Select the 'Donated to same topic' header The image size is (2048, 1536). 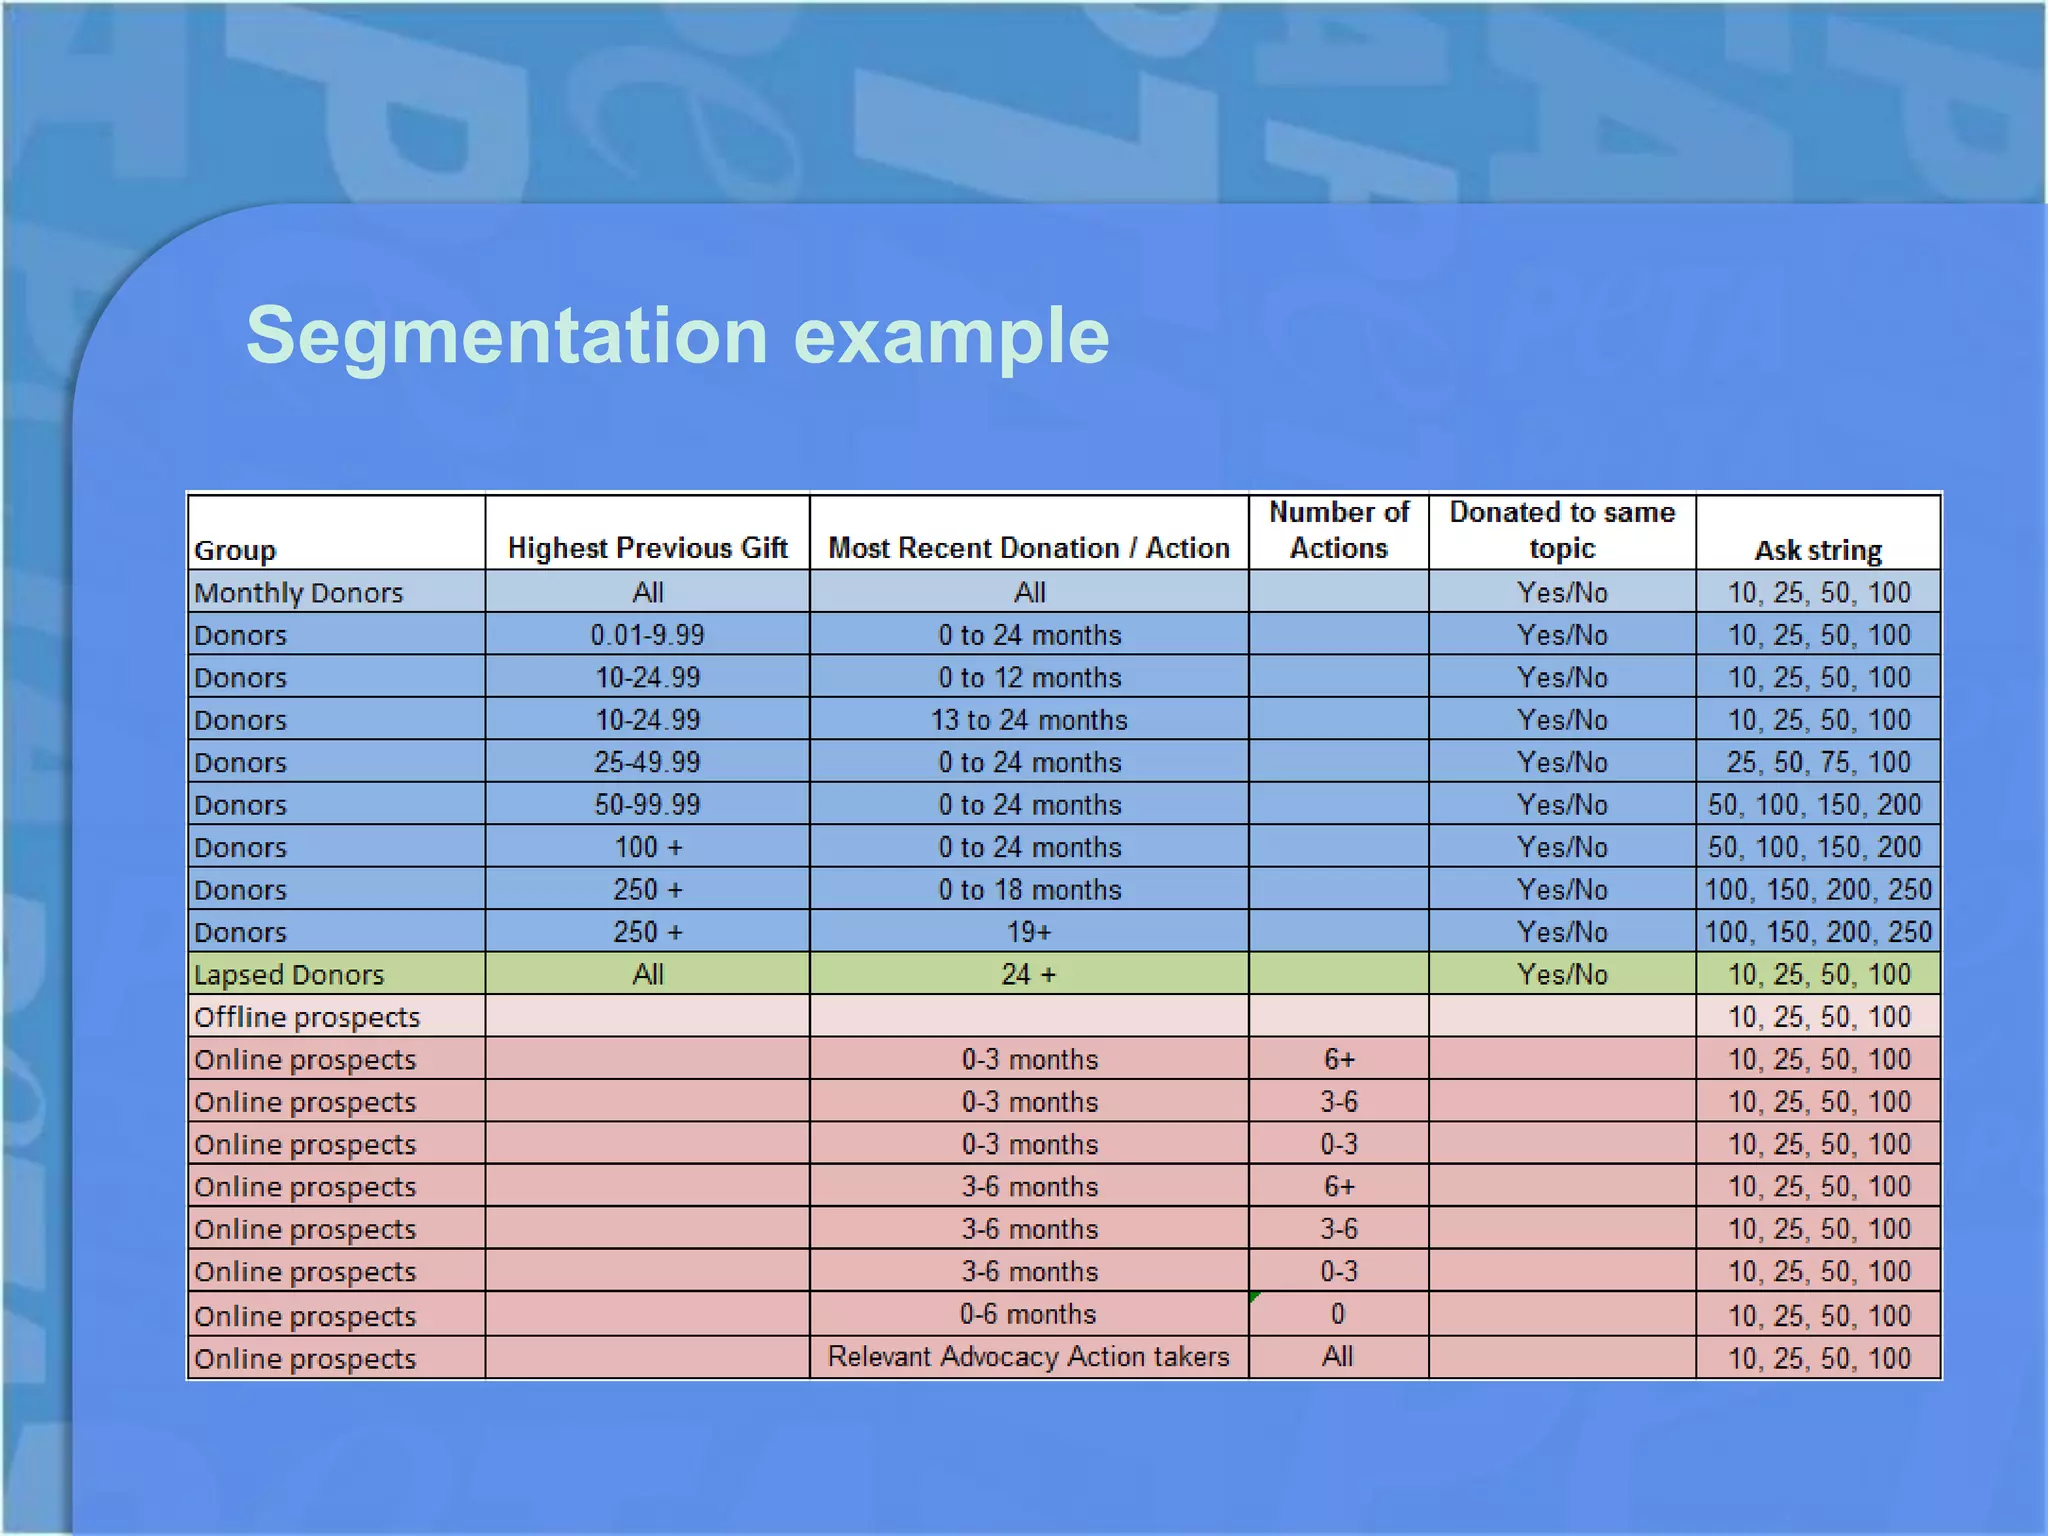point(1562,530)
